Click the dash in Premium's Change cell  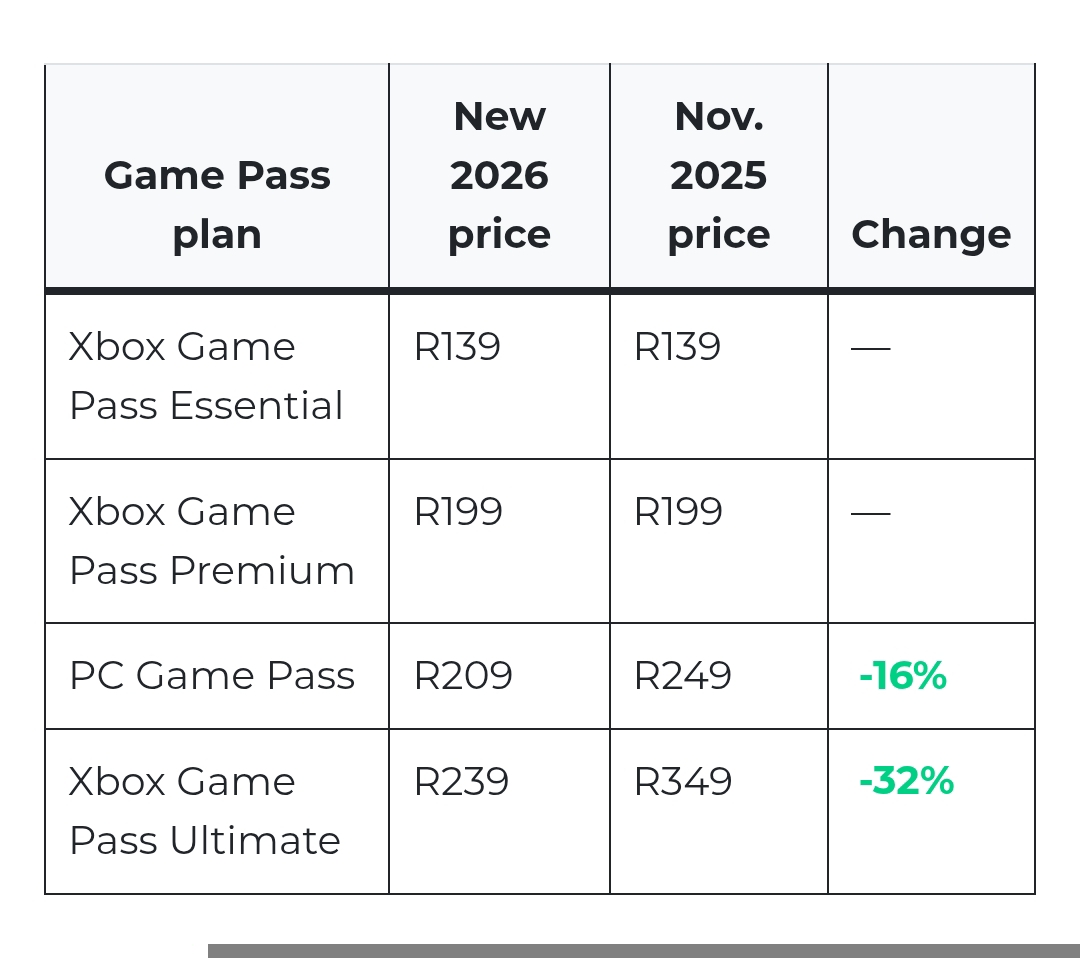(x=870, y=513)
